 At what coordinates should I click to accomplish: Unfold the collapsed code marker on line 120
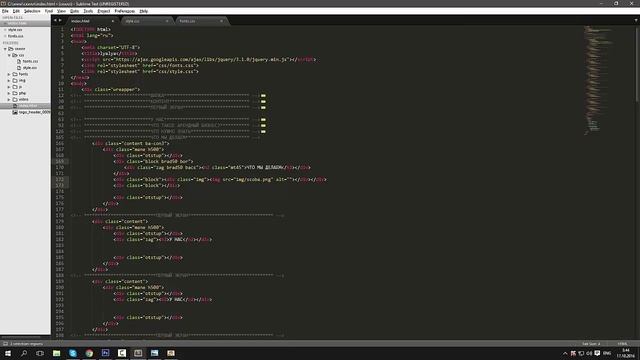[x=263, y=131]
